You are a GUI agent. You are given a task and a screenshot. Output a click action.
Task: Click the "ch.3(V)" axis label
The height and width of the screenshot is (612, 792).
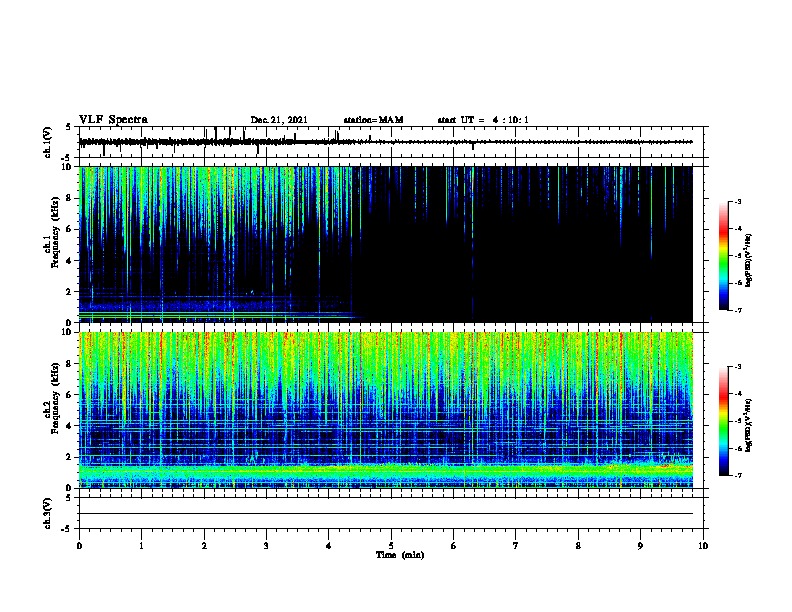point(48,513)
